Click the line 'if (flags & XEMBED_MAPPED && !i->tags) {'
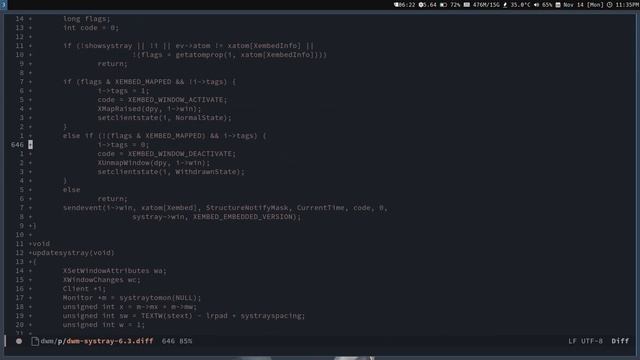This screenshot has height=360, width=640. (149, 82)
